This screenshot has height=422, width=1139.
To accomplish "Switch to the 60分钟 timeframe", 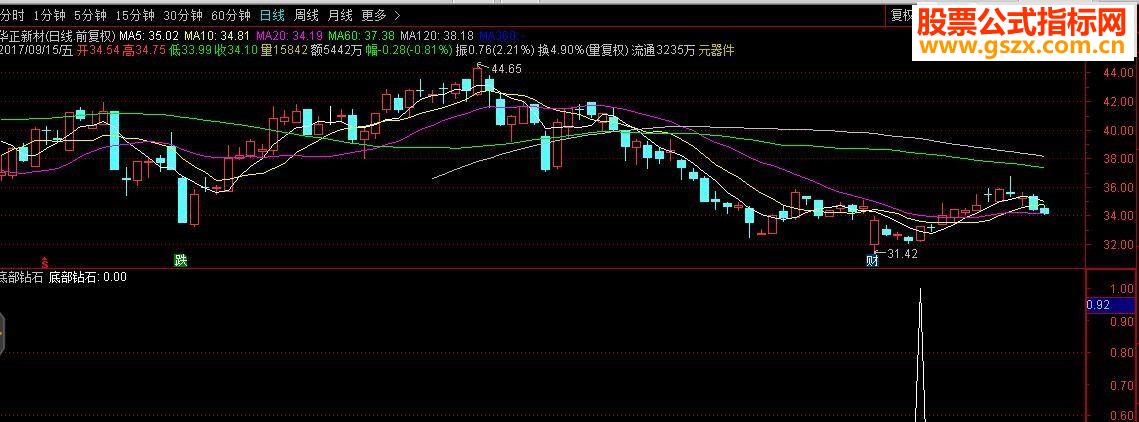I will click(x=231, y=15).
